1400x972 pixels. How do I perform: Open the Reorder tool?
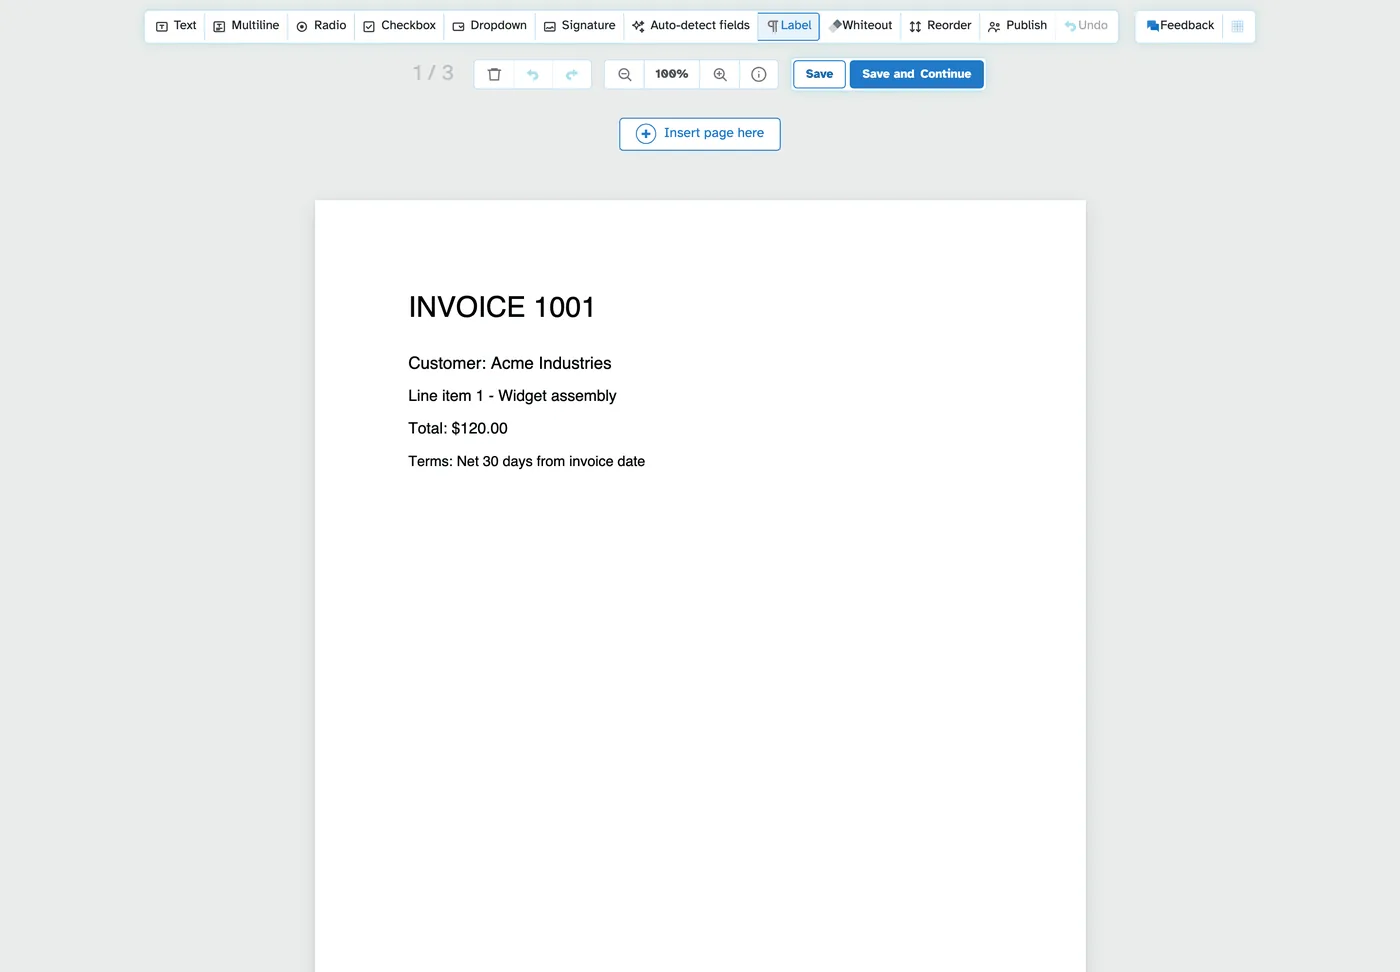pos(940,26)
